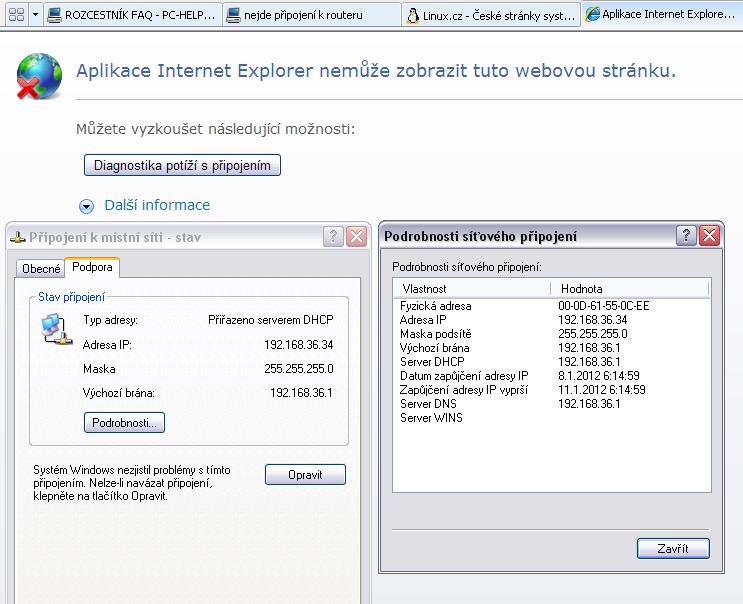Click the globe error icon
This screenshot has width=743, height=604.
pos(38,75)
